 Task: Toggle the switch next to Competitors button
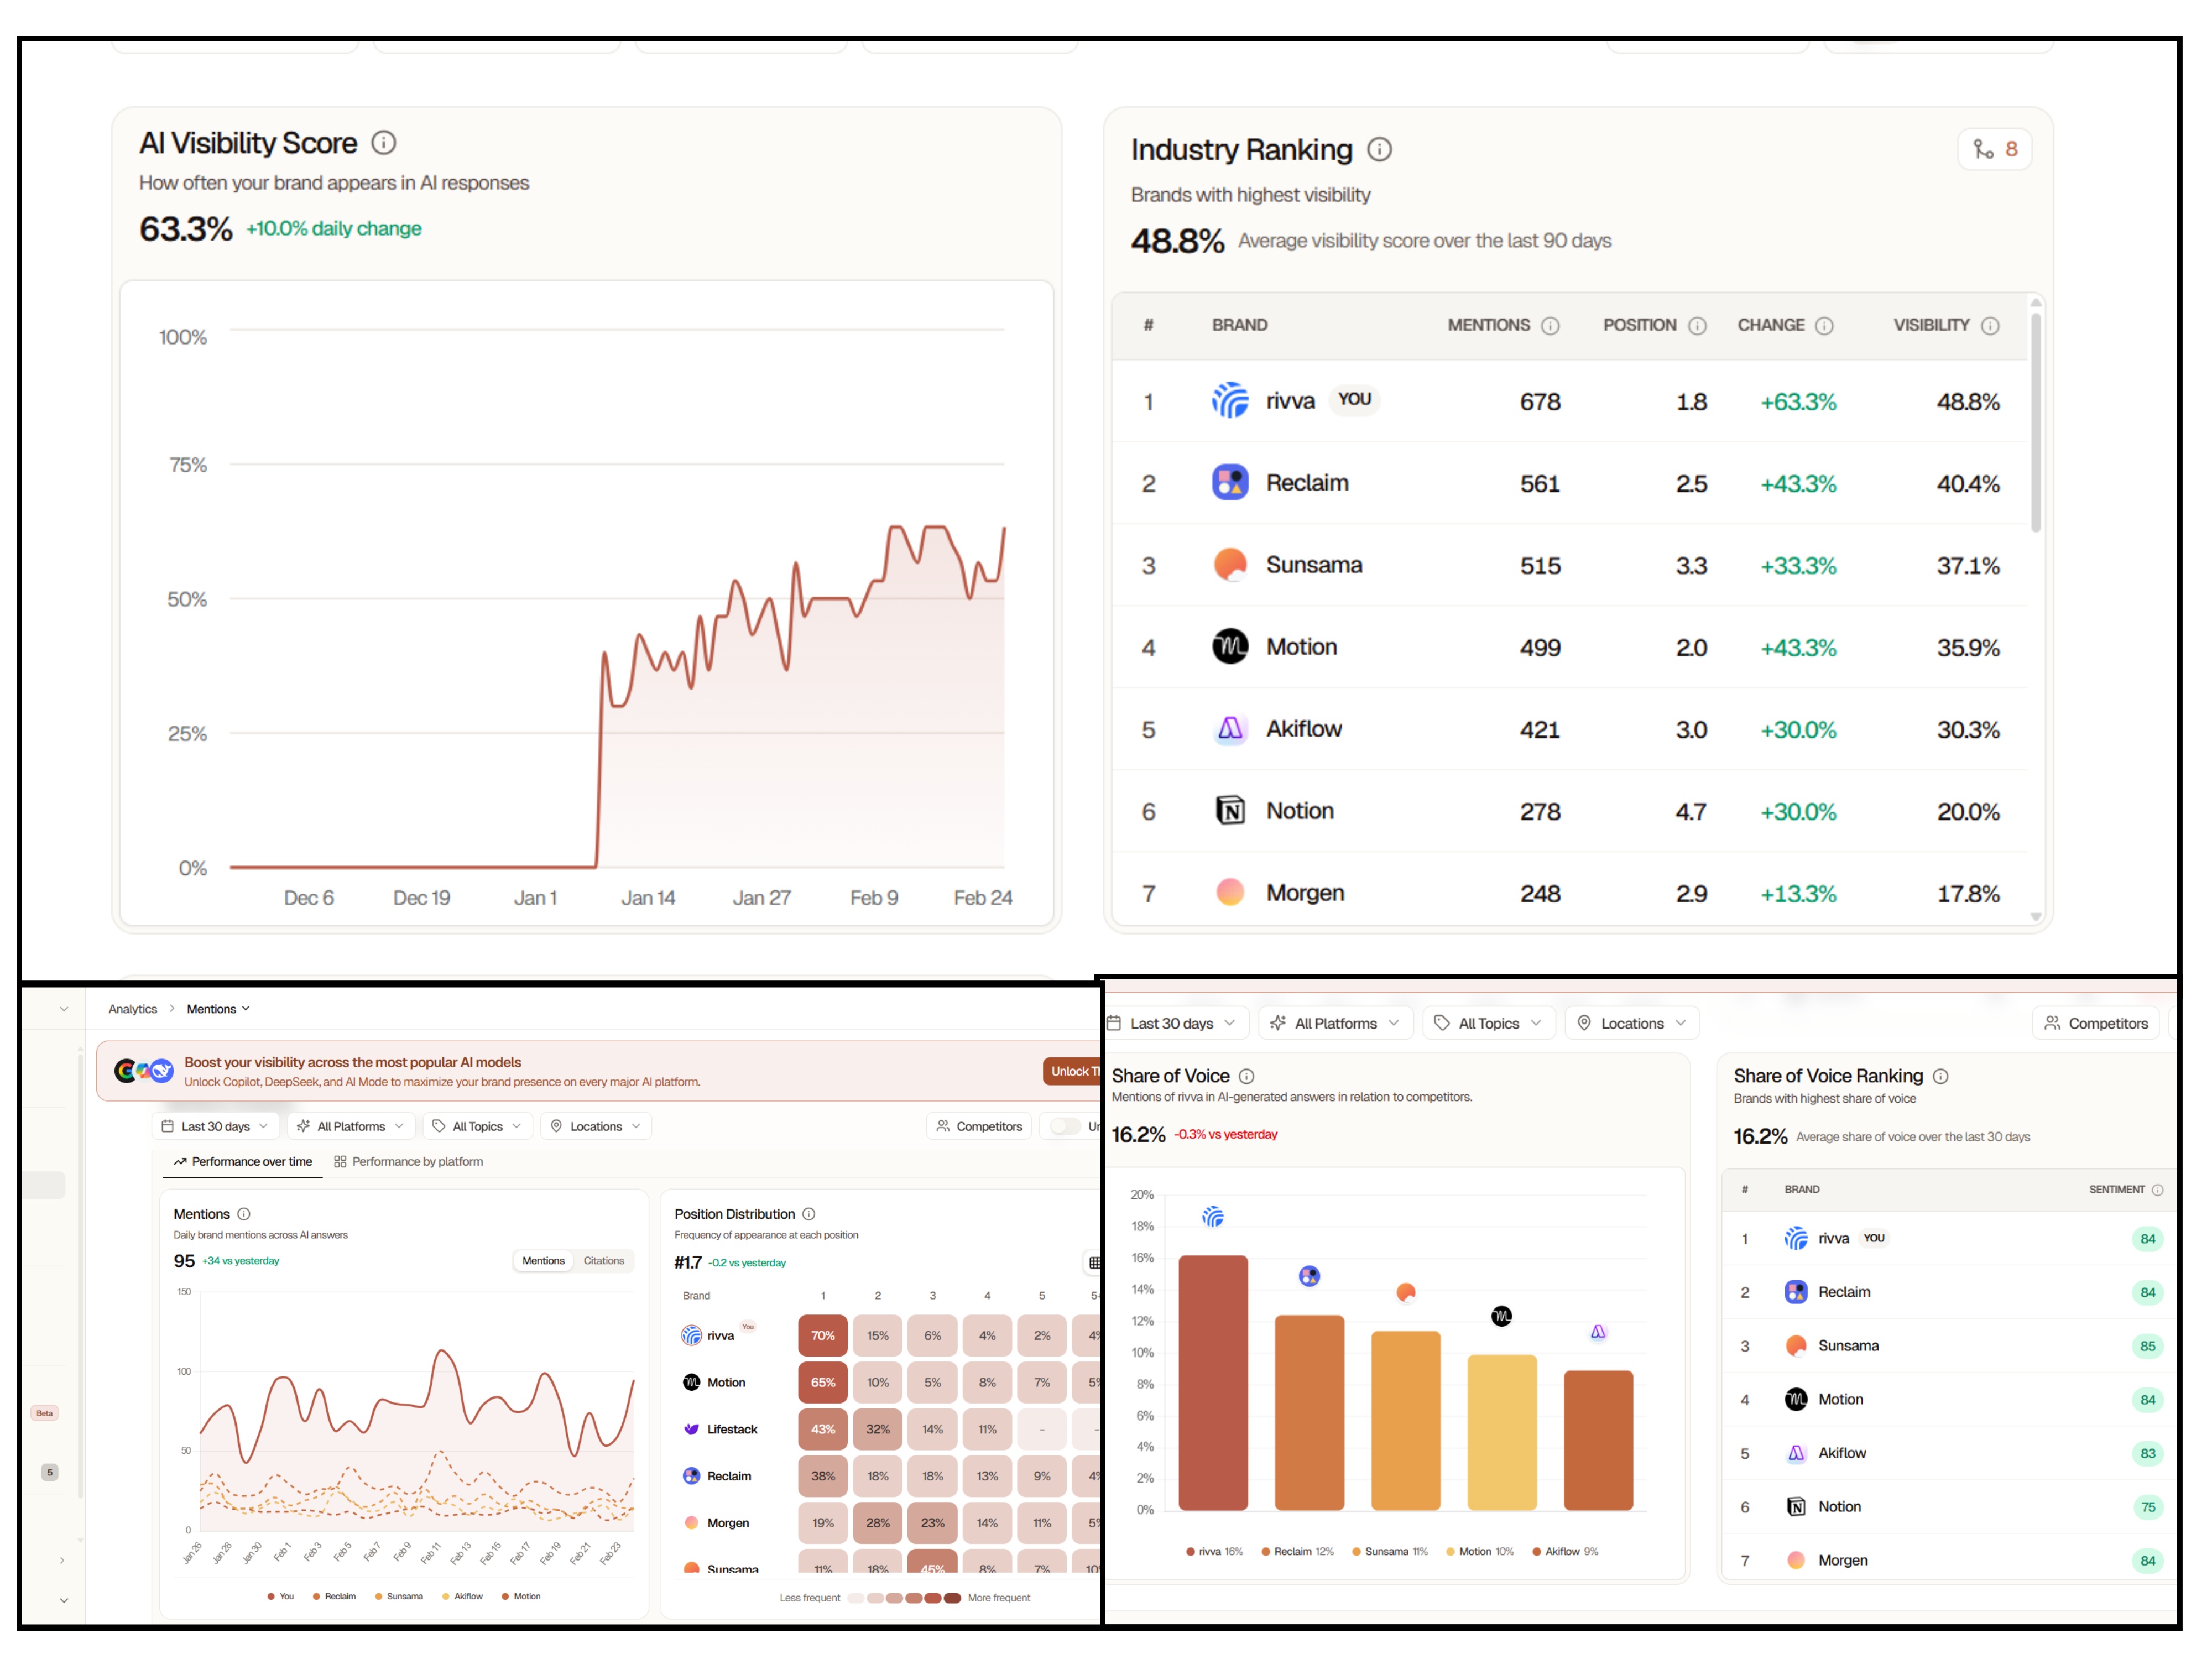(1065, 1126)
